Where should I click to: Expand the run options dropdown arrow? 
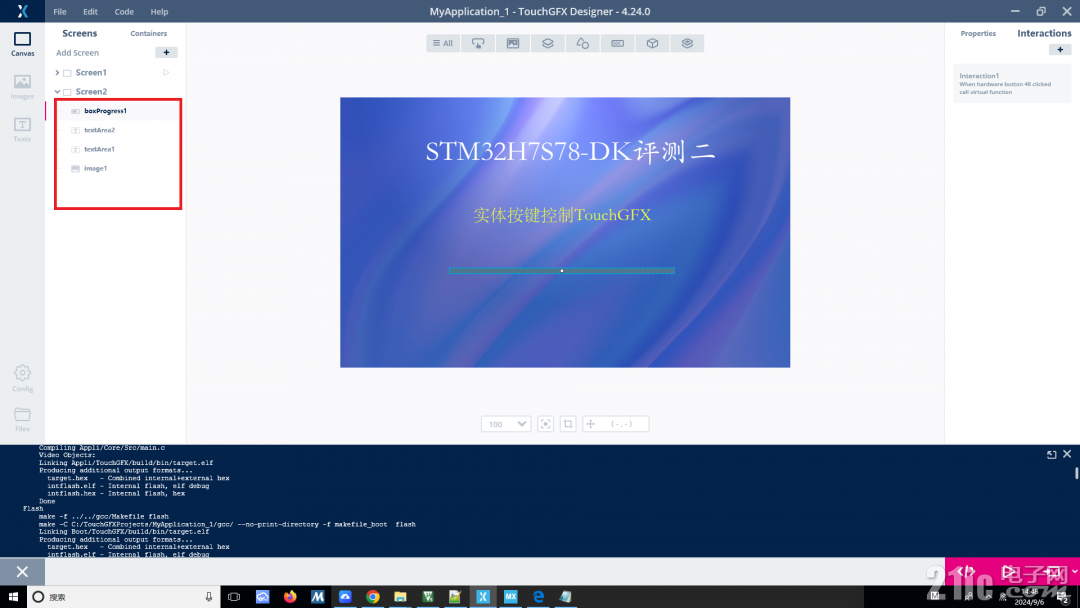(1074, 572)
